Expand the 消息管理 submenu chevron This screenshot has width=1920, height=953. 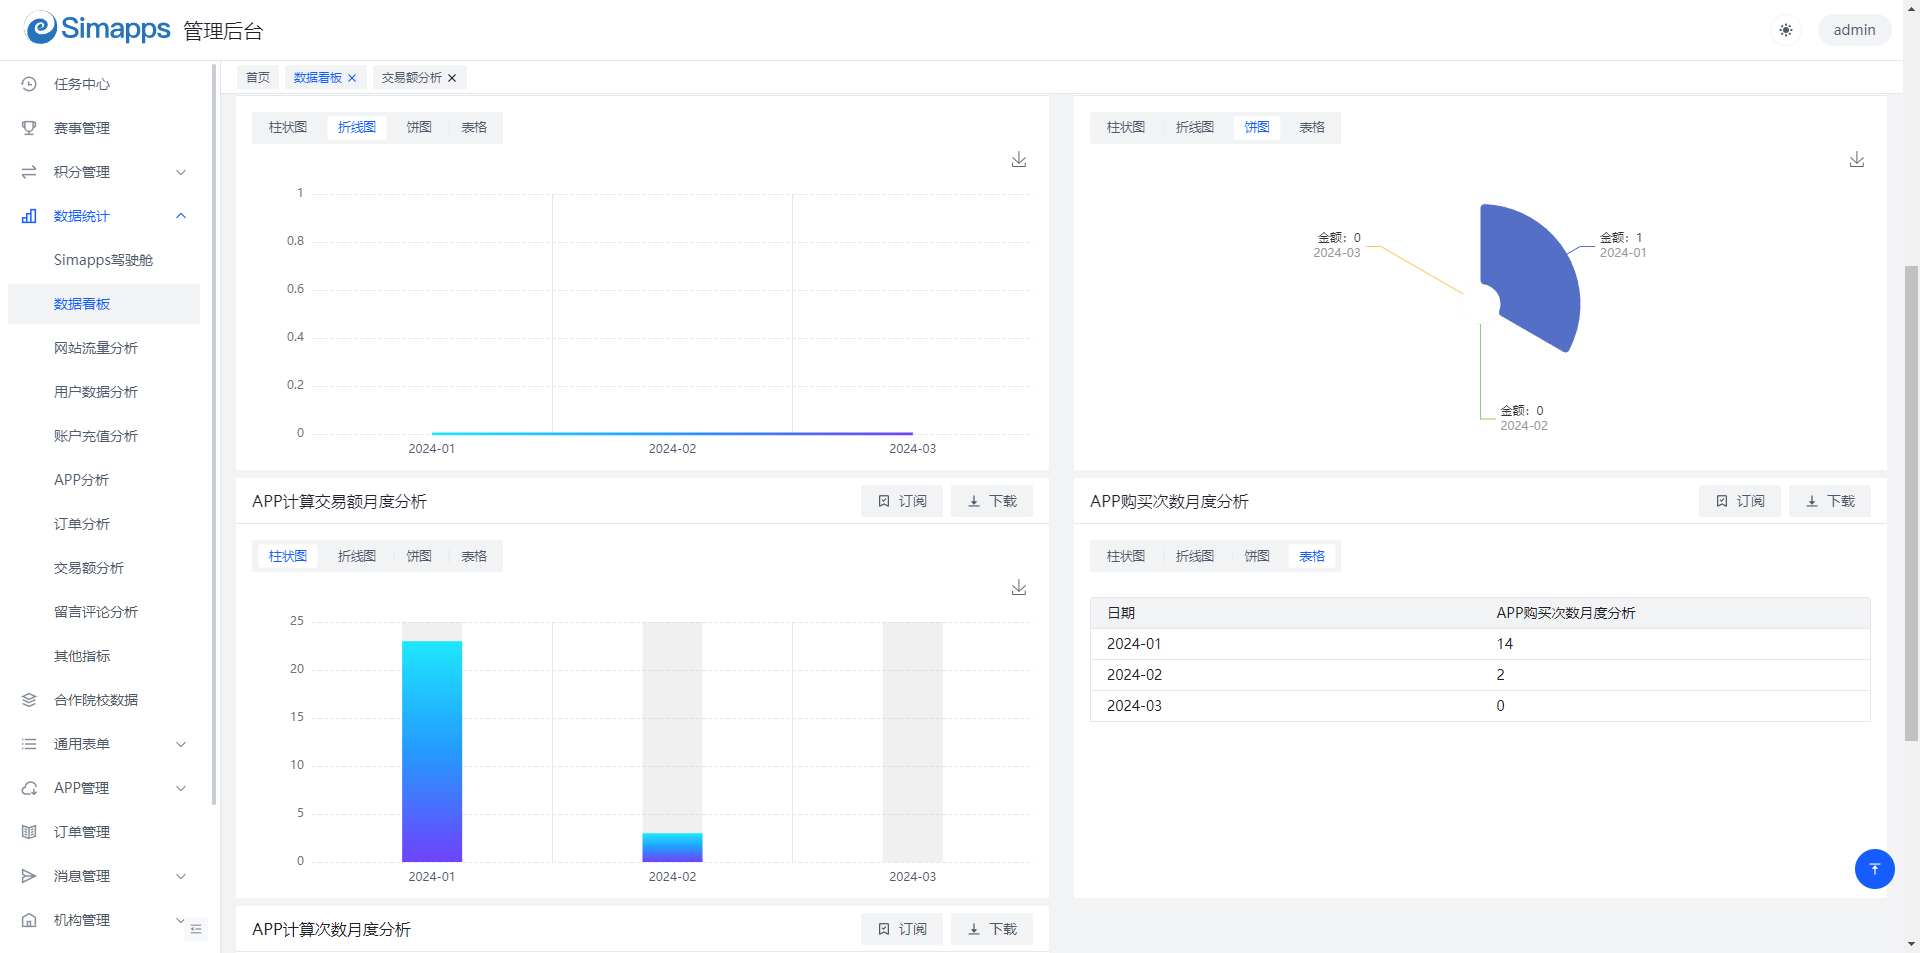click(x=181, y=876)
